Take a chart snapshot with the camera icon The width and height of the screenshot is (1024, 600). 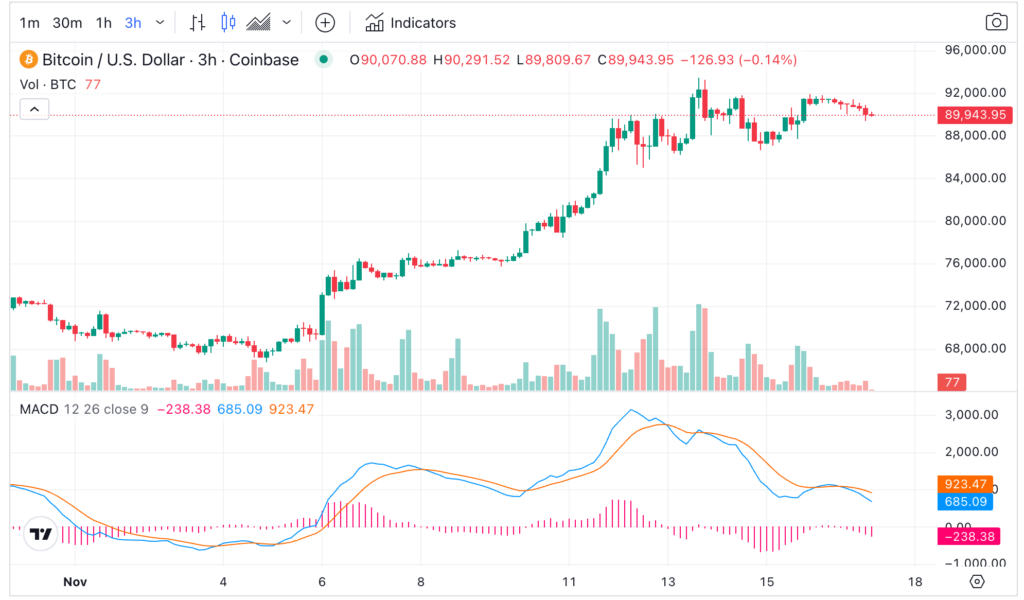tap(995, 22)
